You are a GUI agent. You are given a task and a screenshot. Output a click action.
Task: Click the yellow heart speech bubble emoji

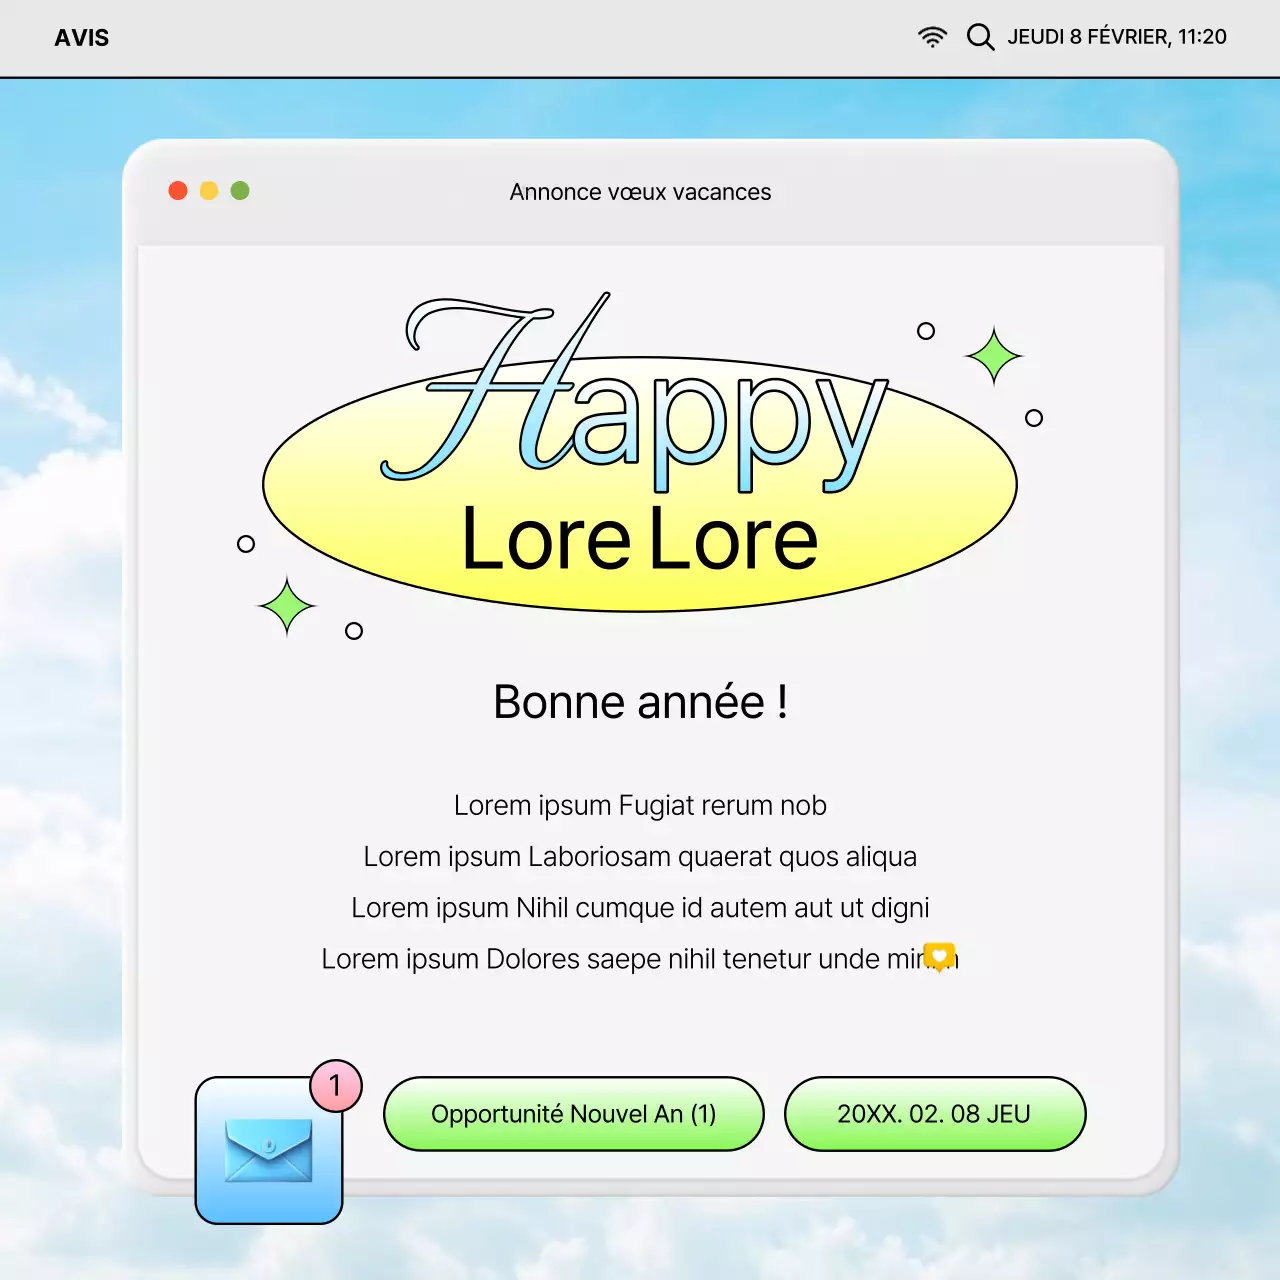[x=939, y=956]
